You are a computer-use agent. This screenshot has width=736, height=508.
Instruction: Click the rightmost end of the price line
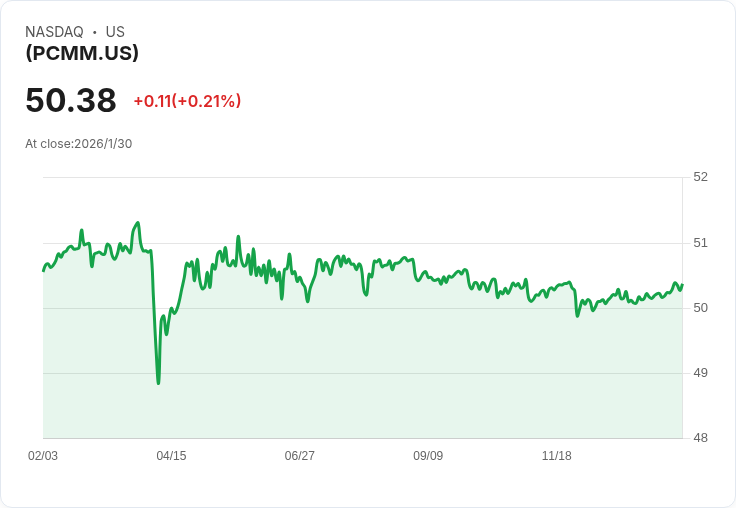682,285
